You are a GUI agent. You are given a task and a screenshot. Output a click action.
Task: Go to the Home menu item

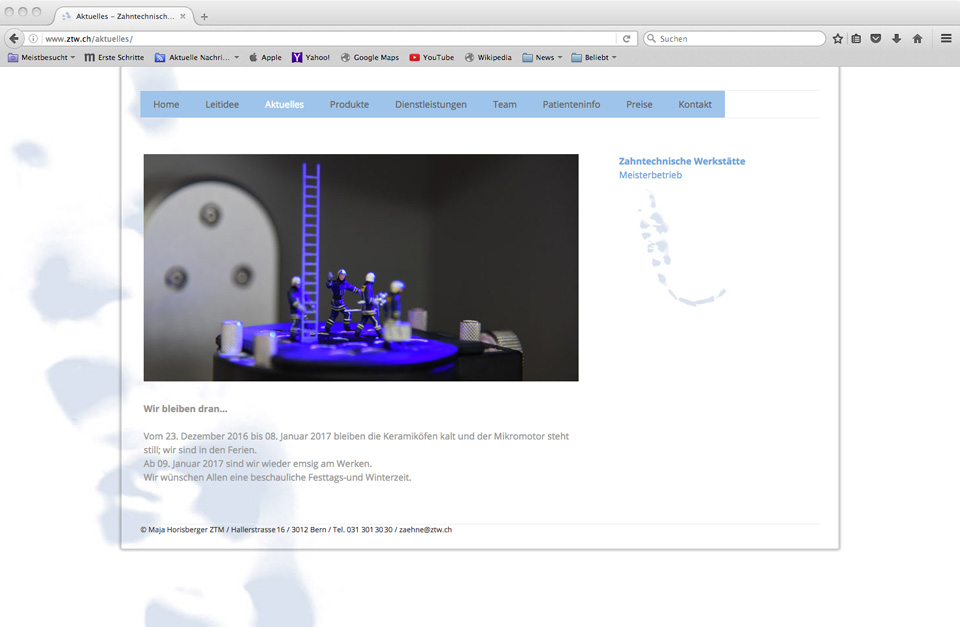click(x=166, y=105)
